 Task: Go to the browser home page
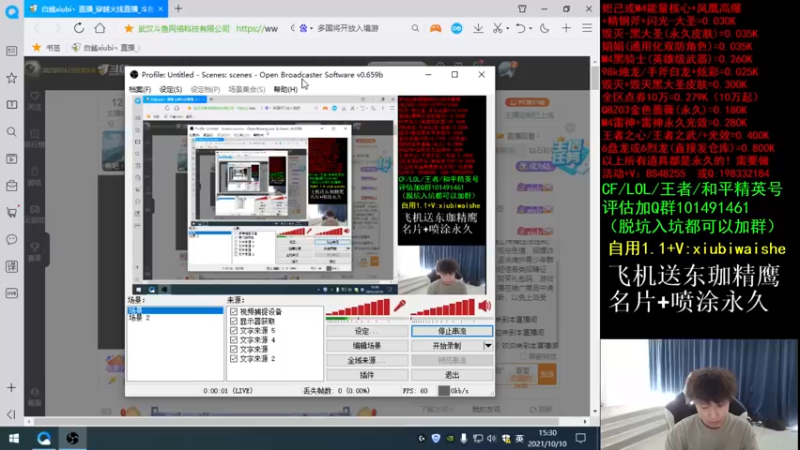tap(100, 28)
